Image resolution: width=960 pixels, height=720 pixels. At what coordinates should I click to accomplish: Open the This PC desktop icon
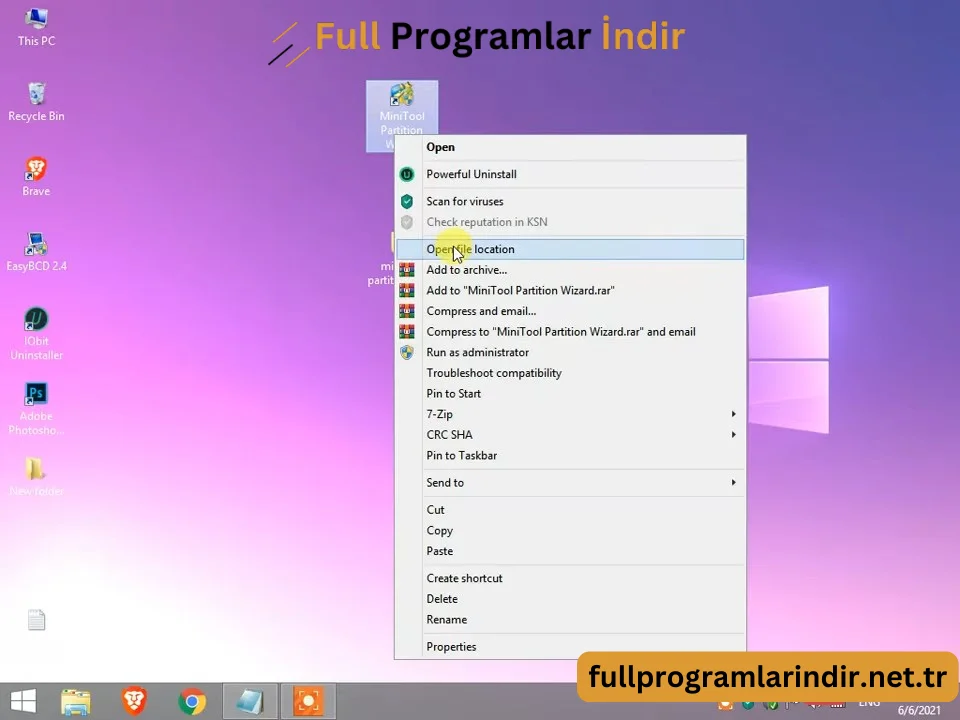coord(36,27)
